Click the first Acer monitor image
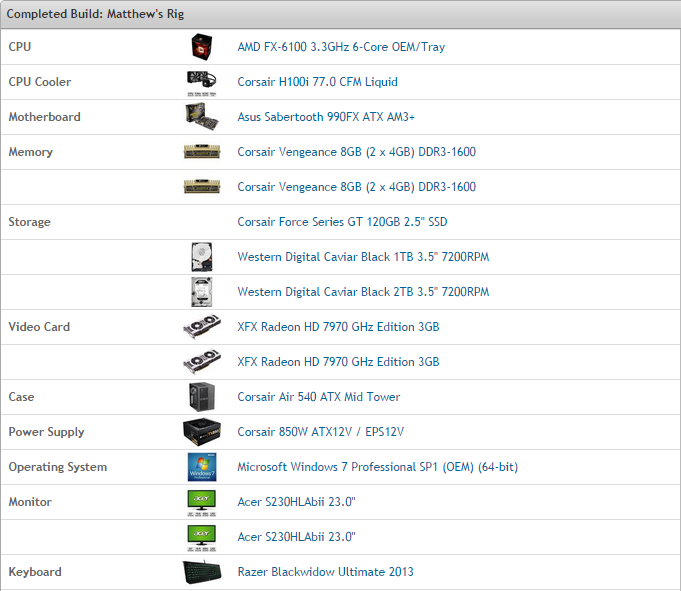Viewport: 681px width, 591px height. pos(202,503)
